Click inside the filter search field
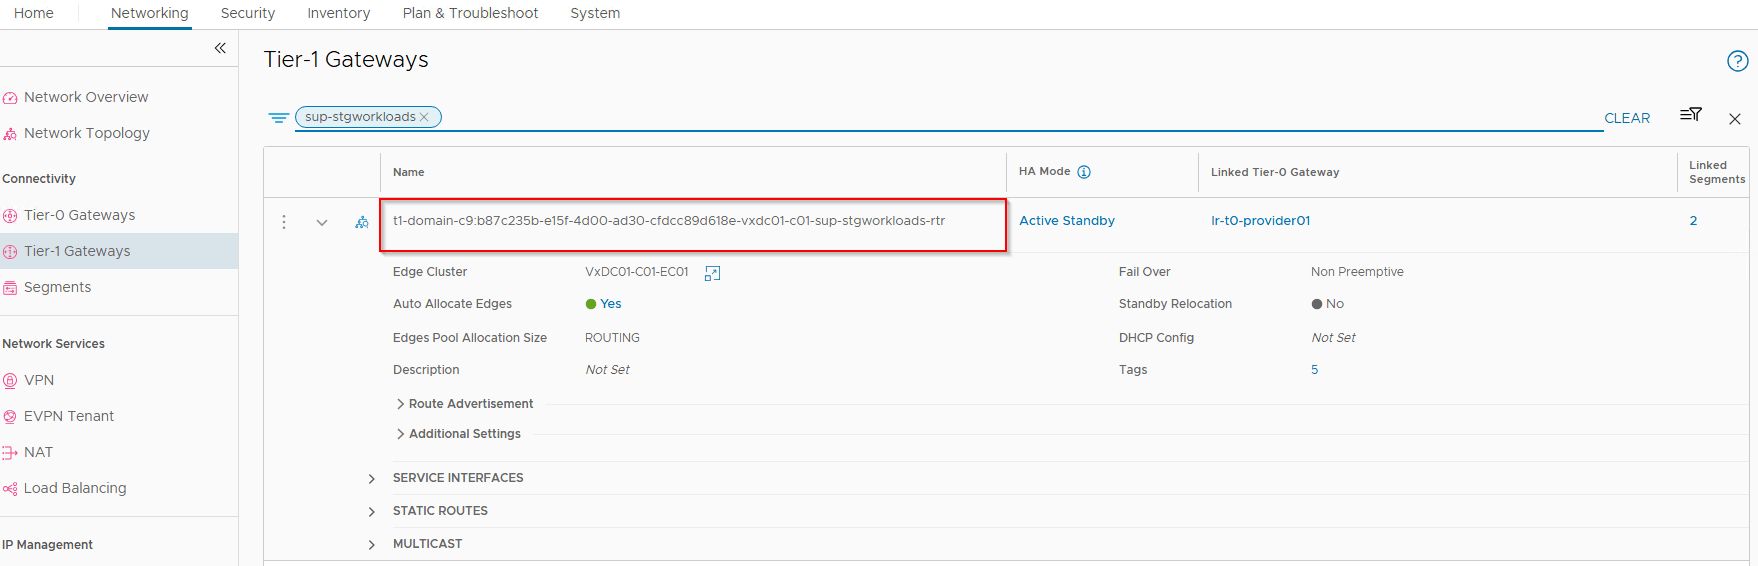This screenshot has width=1758, height=566. tap(1000, 117)
